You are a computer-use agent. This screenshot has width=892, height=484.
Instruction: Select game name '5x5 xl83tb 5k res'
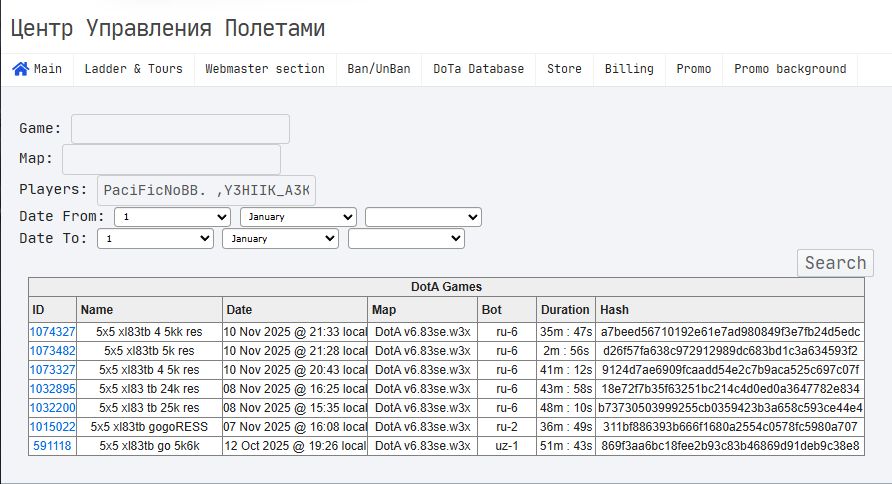[149, 351]
